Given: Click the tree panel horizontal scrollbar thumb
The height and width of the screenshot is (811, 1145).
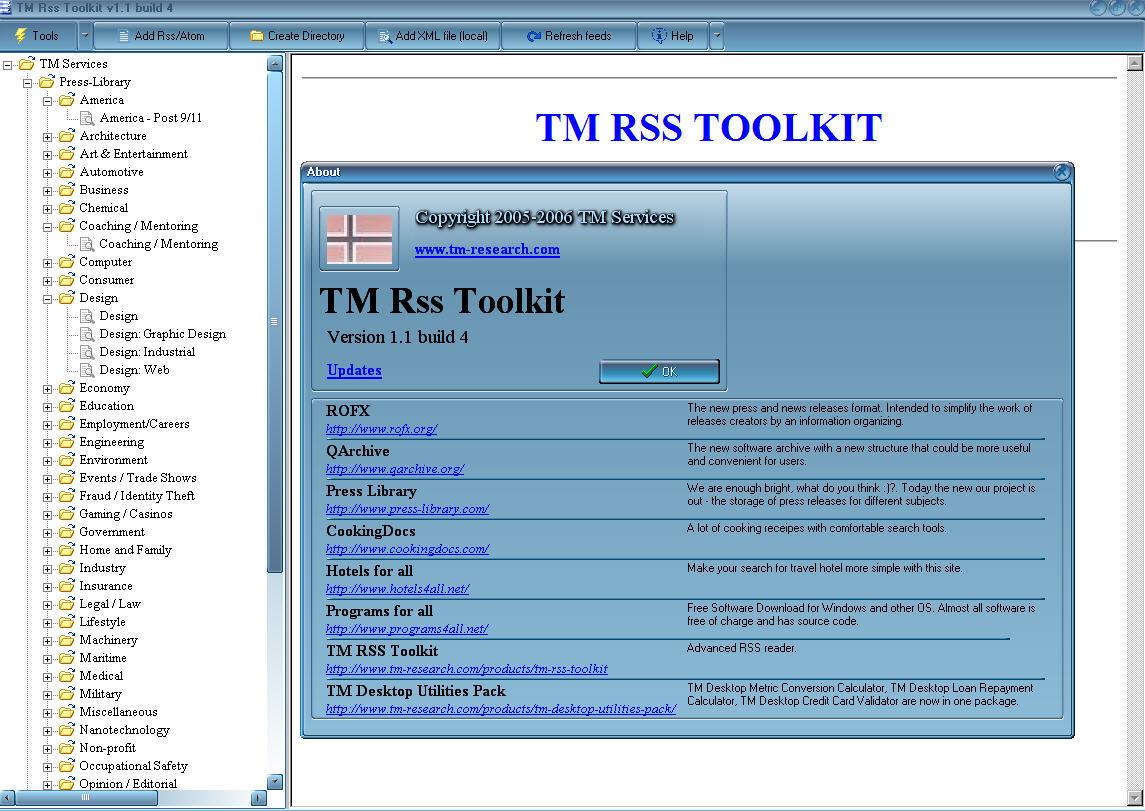Looking at the screenshot, I should point(86,798).
